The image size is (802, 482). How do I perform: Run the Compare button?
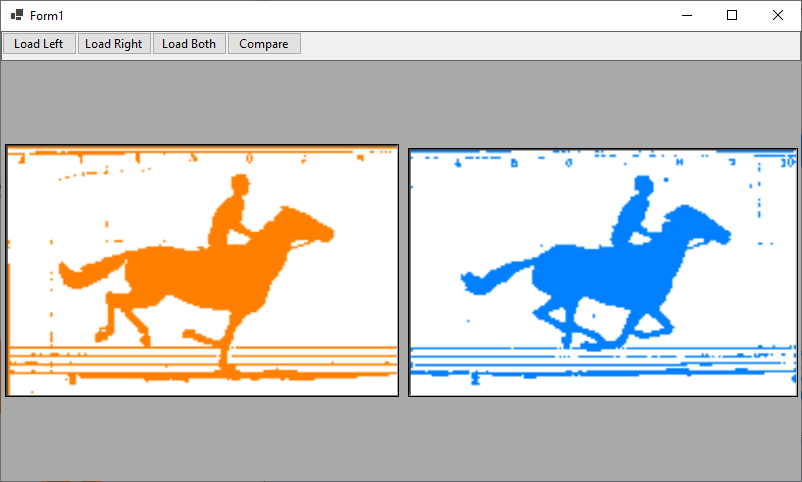click(x=264, y=44)
